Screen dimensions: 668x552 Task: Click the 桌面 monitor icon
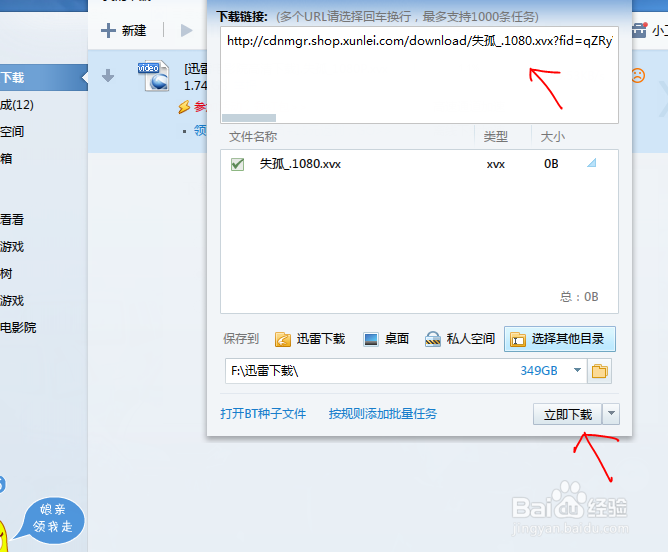point(371,339)
